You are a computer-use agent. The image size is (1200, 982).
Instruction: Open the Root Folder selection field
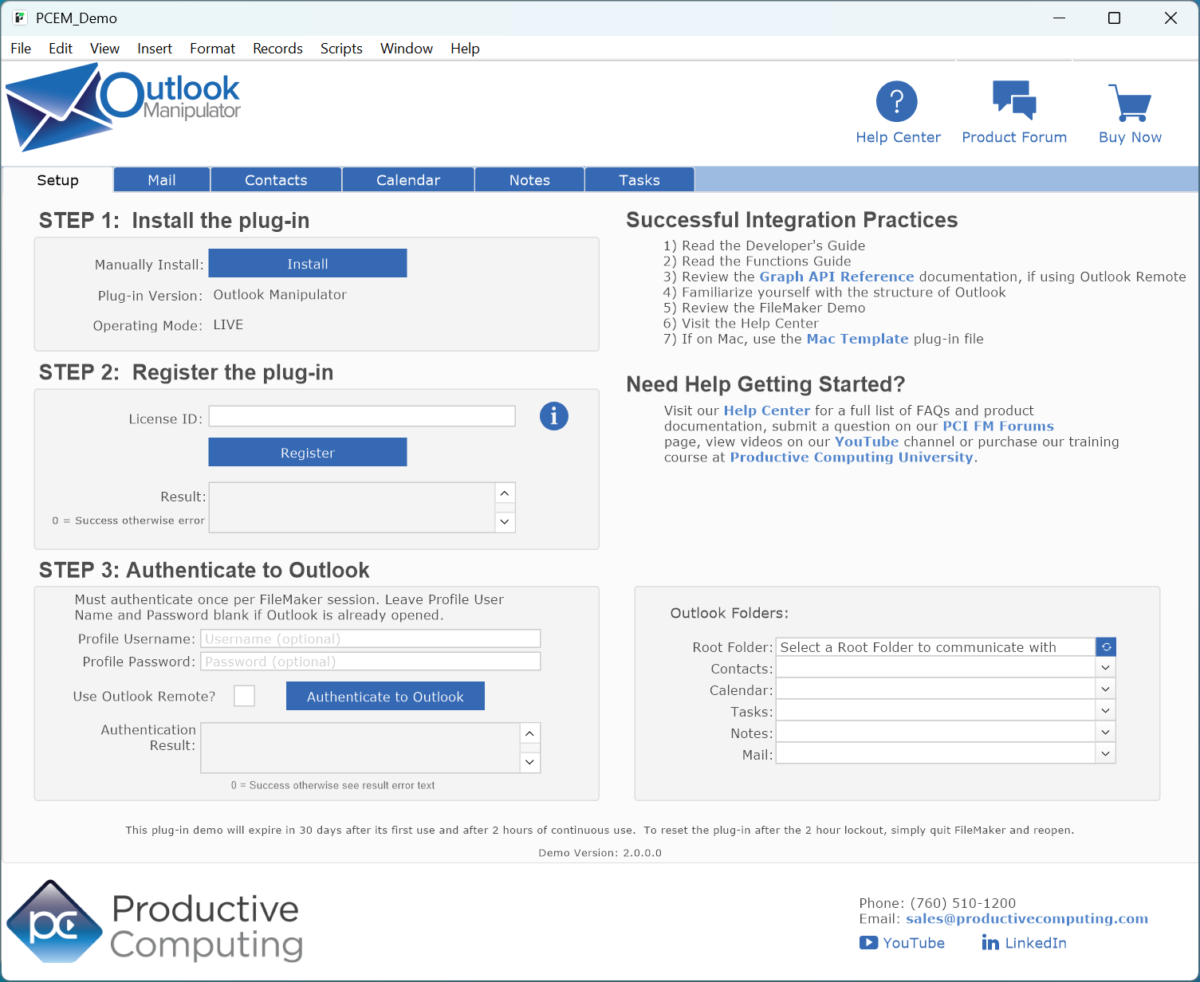pos(936,647)
